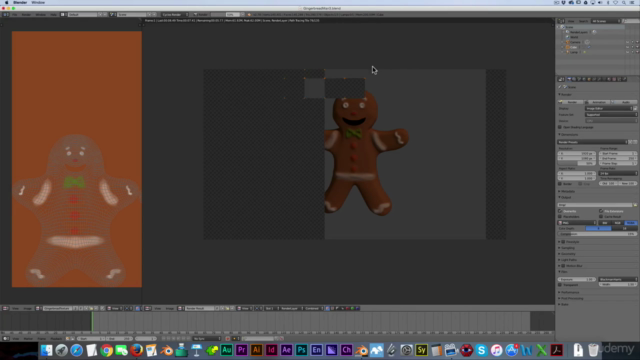Open Google Chrome from the dock
Screen dimensions: 640x360
[107, 350]
